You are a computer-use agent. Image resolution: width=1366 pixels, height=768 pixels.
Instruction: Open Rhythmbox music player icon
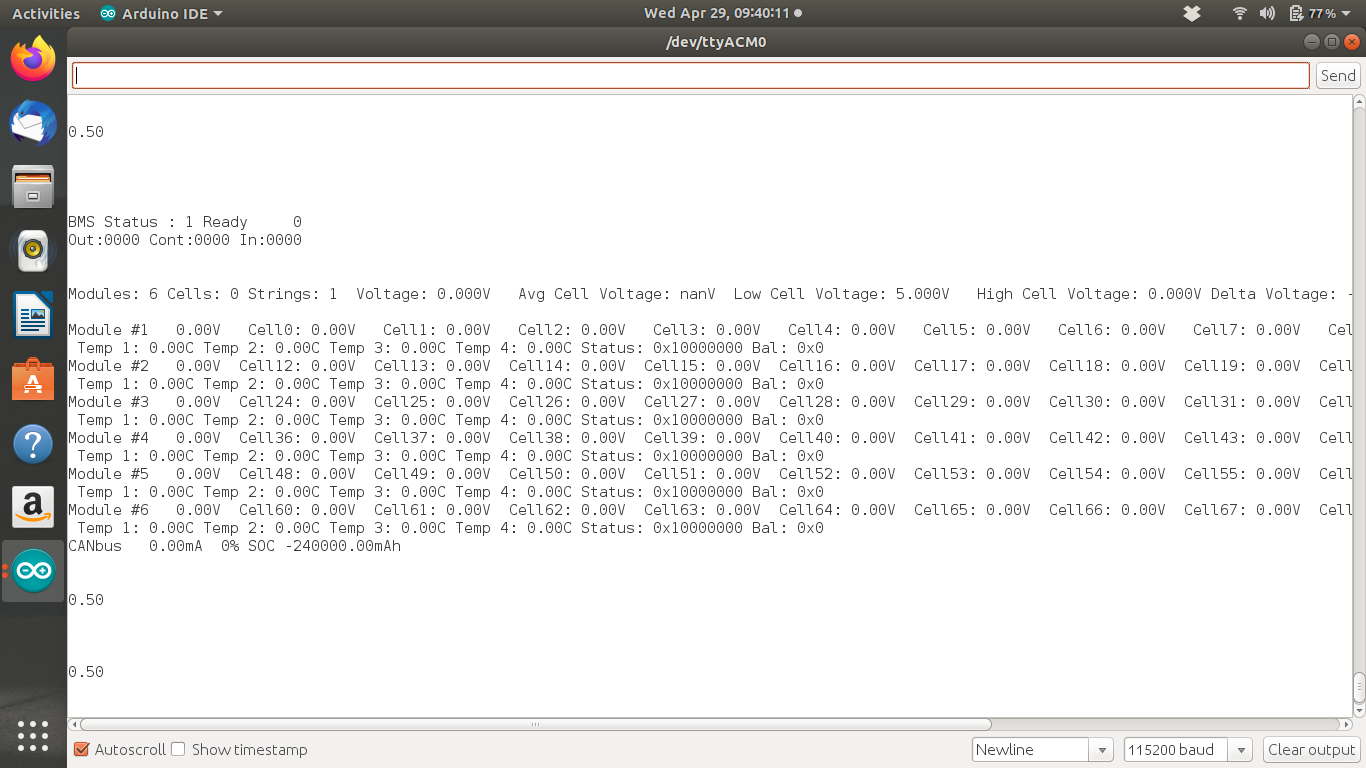click(x=33, y=251)
